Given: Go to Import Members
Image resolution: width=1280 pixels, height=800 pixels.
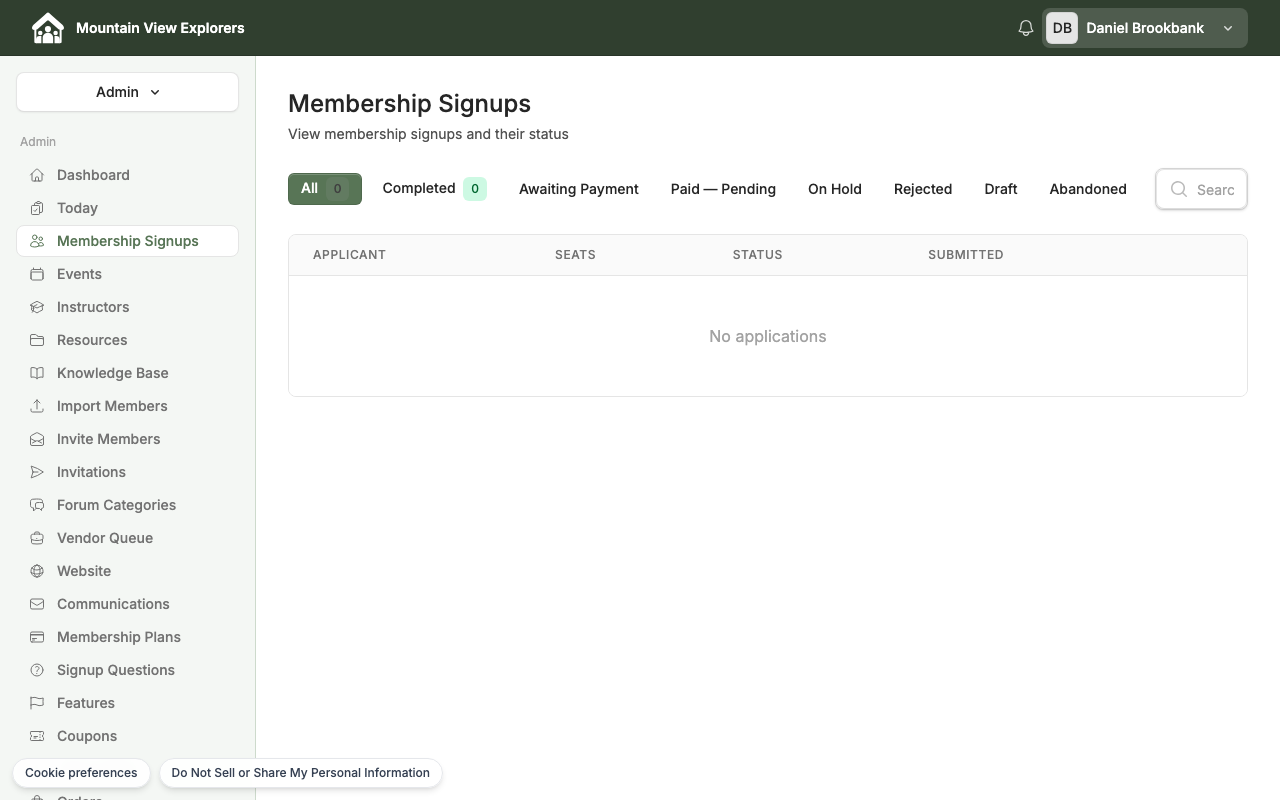Looking at the screenshot, I should pyautogui.click(x=127, y=406).
